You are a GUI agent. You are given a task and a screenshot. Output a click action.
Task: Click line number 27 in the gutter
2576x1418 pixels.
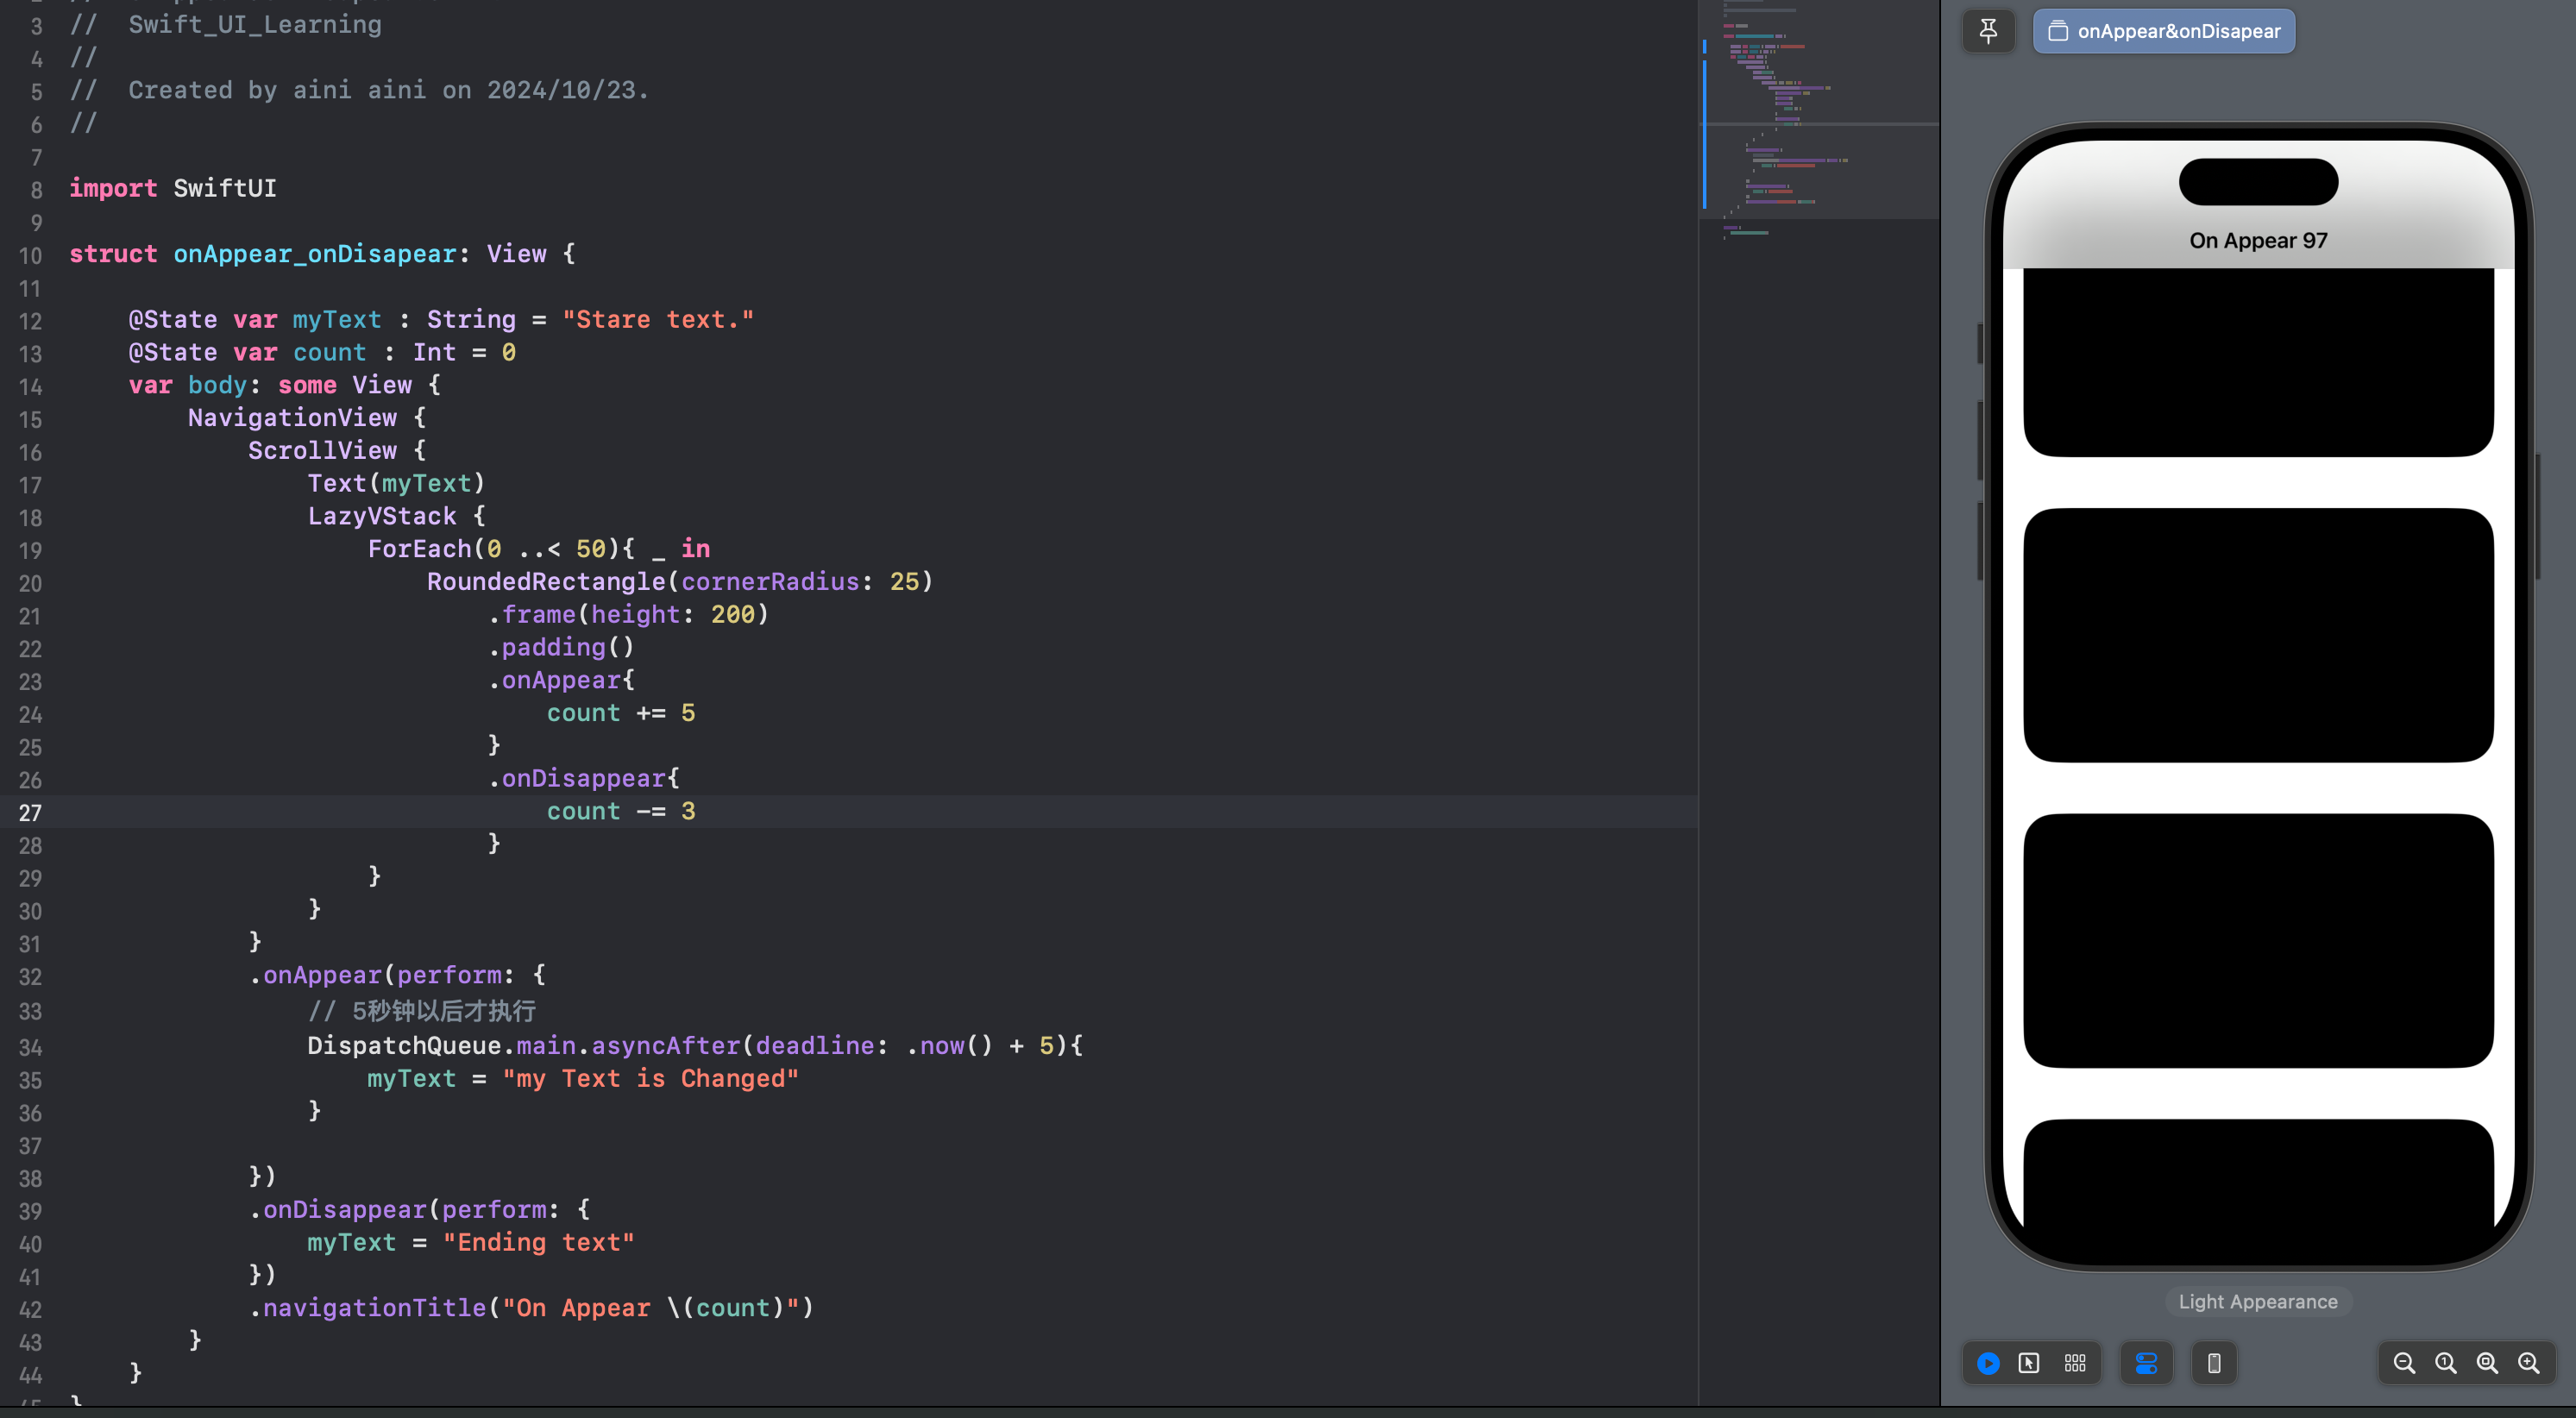[x=30, y=813]
